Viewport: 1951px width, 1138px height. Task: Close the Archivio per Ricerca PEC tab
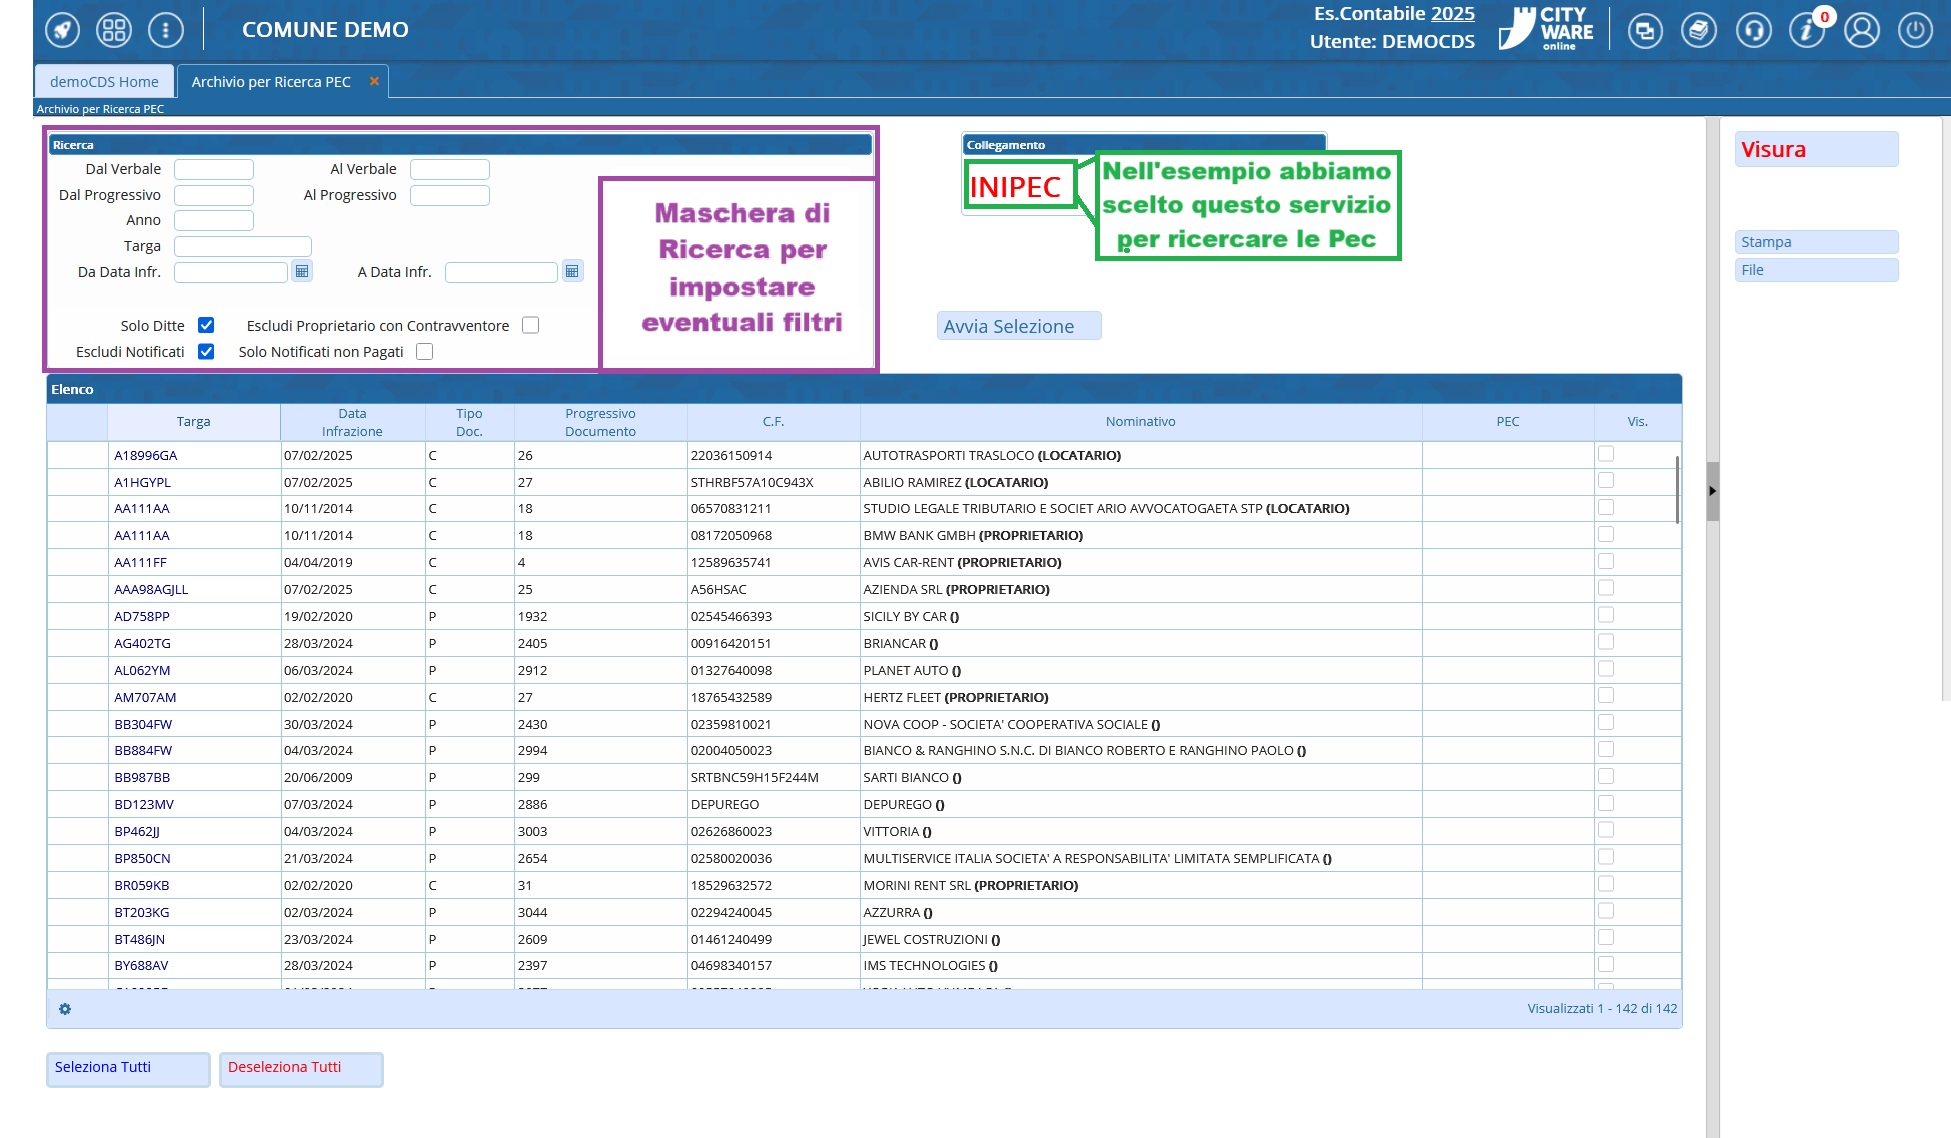[374, 81]
